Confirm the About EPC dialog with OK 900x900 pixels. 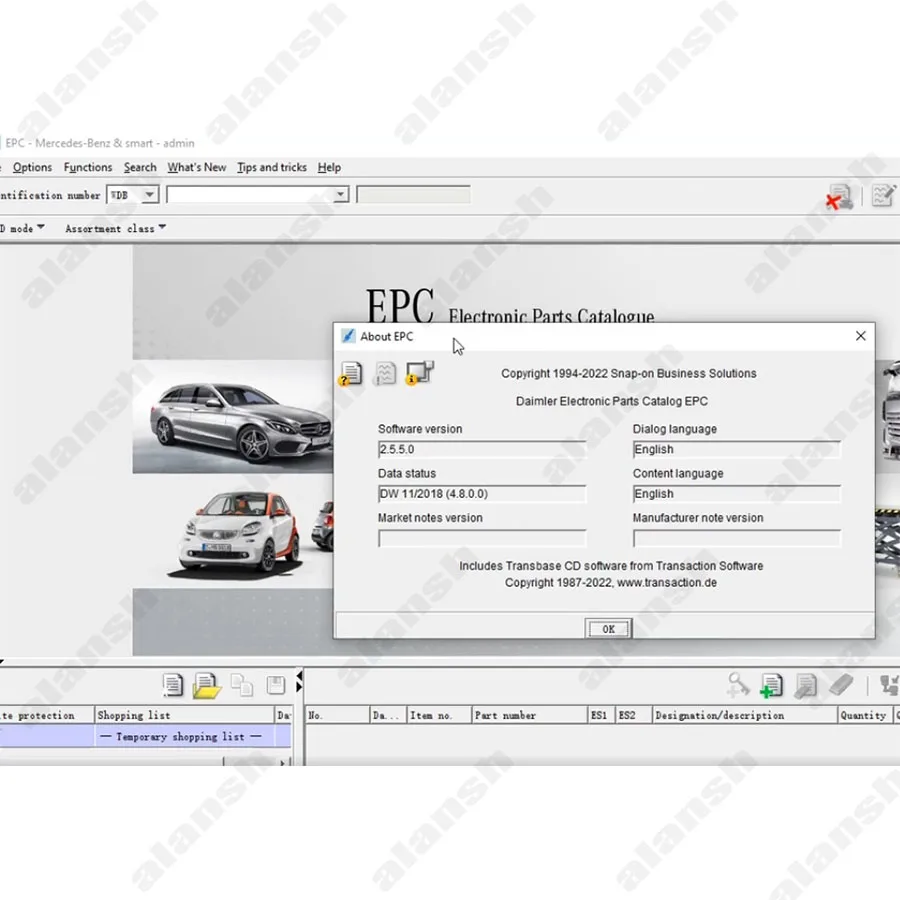click(x=608, y=629)
